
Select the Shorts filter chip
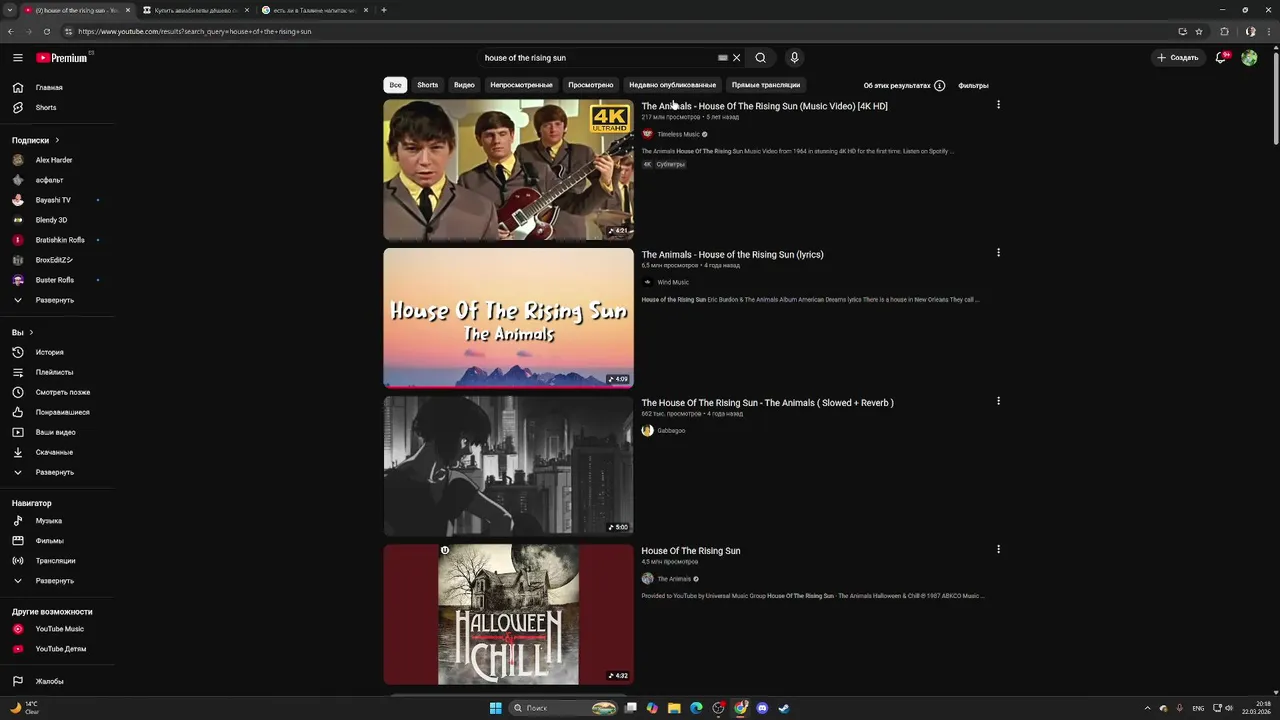tap(428, 85)
